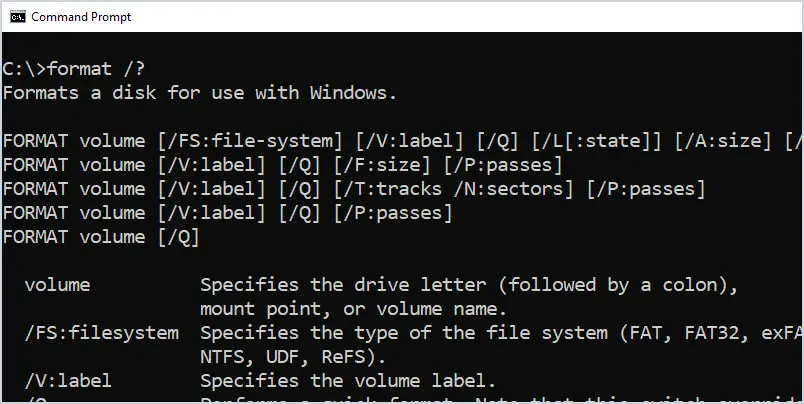Click the /FS:filesystem parameter name

[x=102, y=333]
